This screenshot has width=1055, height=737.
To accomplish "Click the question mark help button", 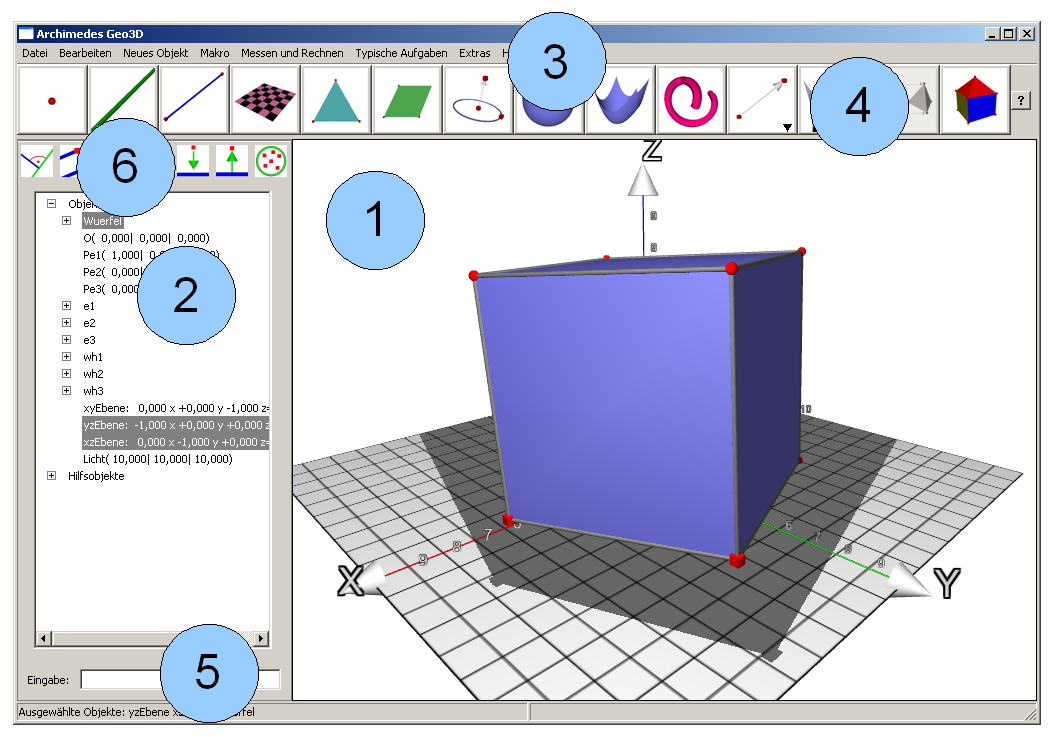I will click(1020, 100).
